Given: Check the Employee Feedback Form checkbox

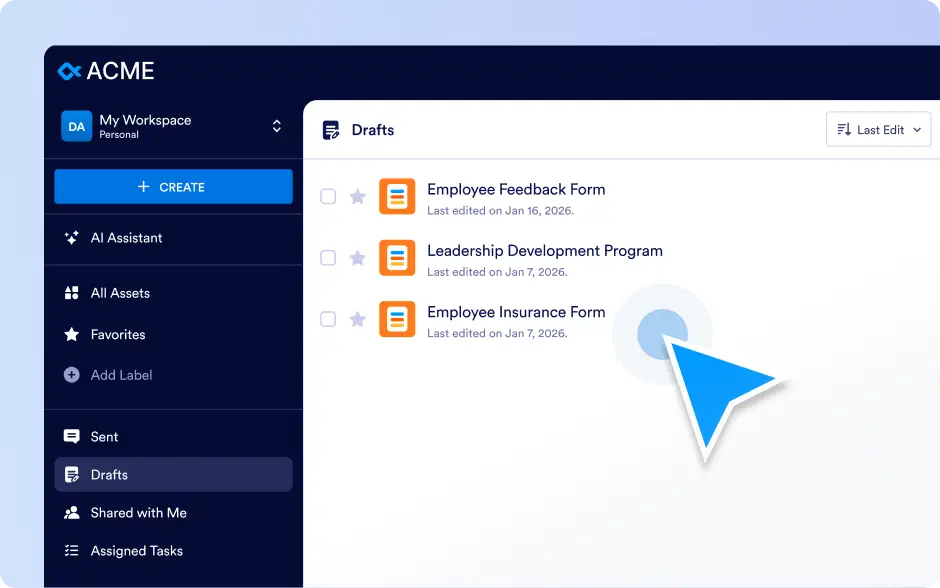Looking at the screenshot, I should pyautogui.click(x=328, y=197).
